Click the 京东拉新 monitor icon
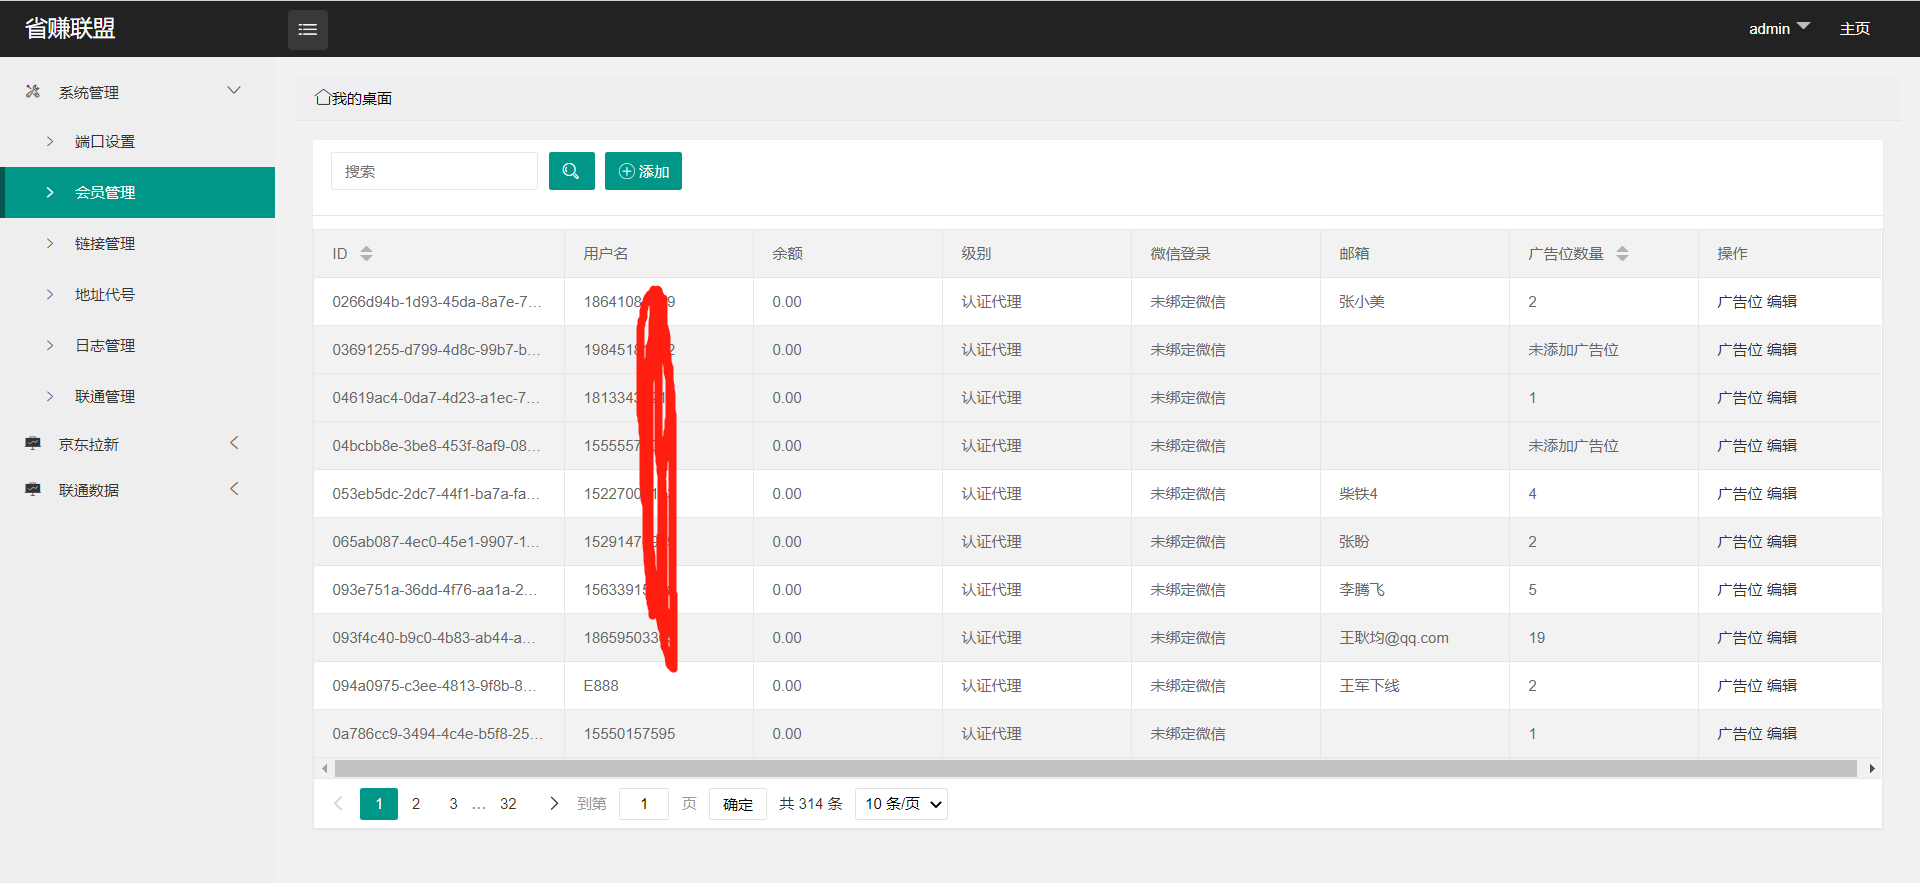Screen dimensions: 1920x883 pyautogui.click(x=33, y=443)
